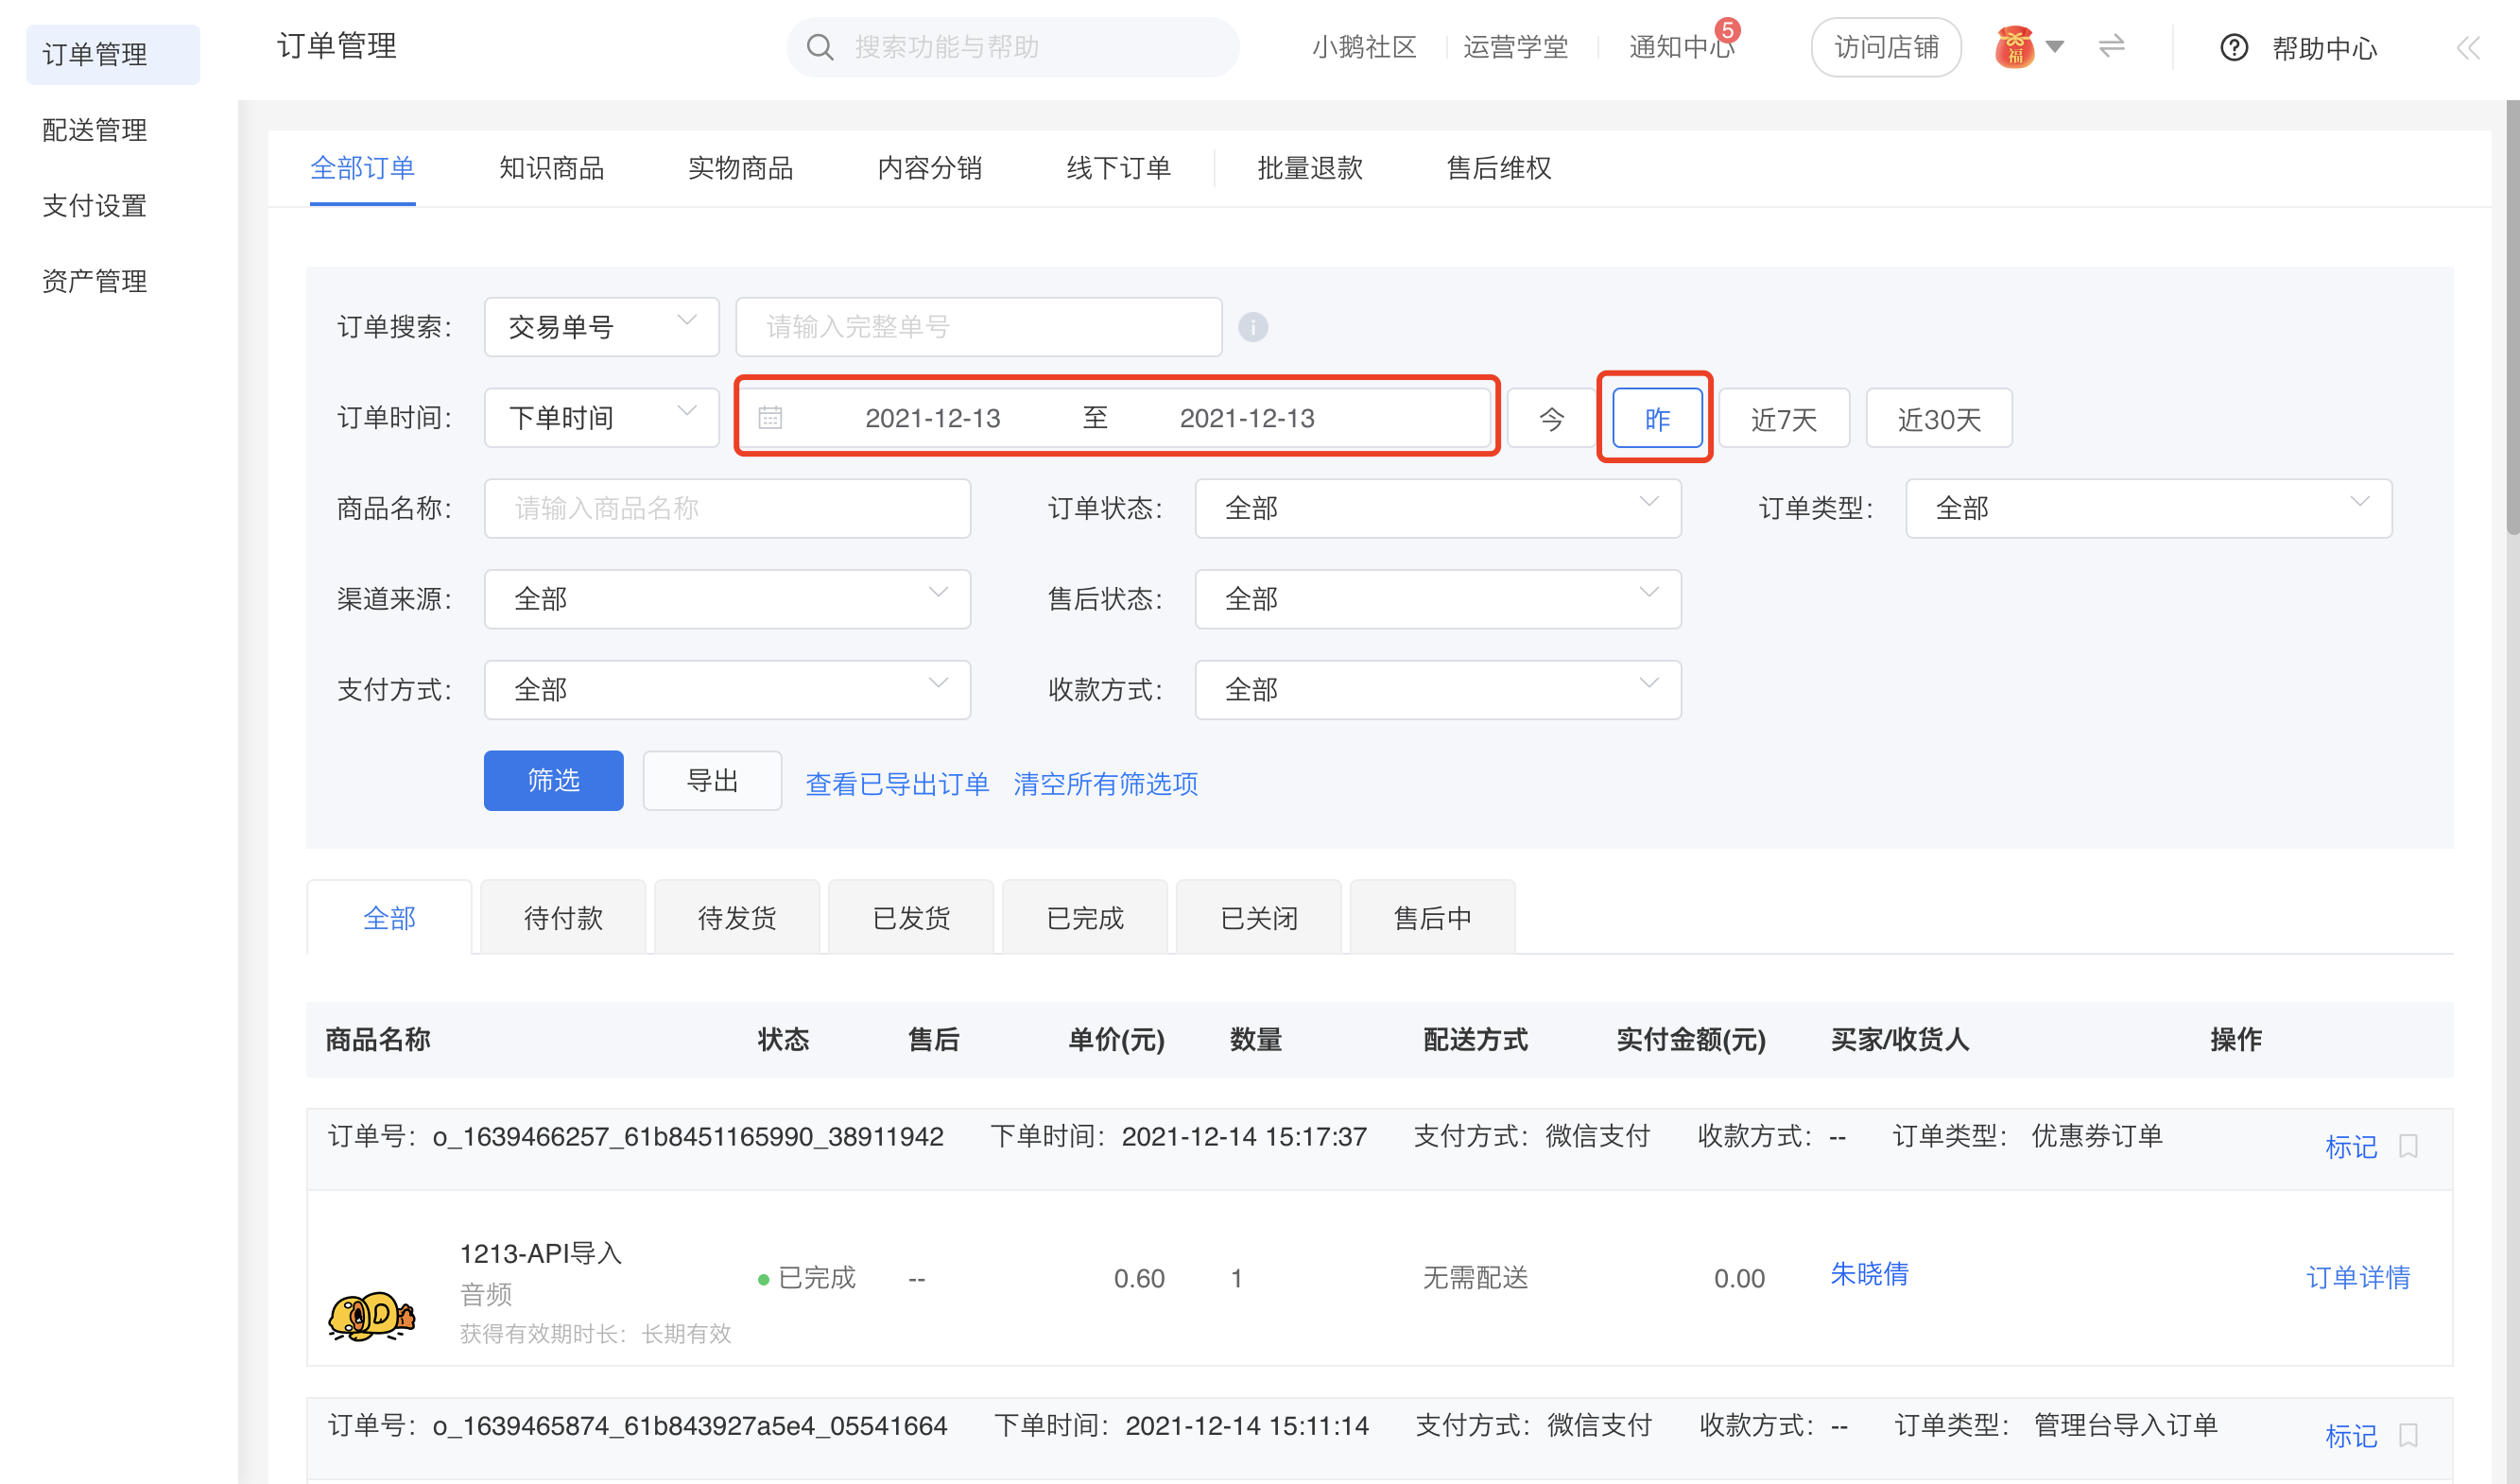Open the 查看已导出订单 link

click(x=897, y=783)
